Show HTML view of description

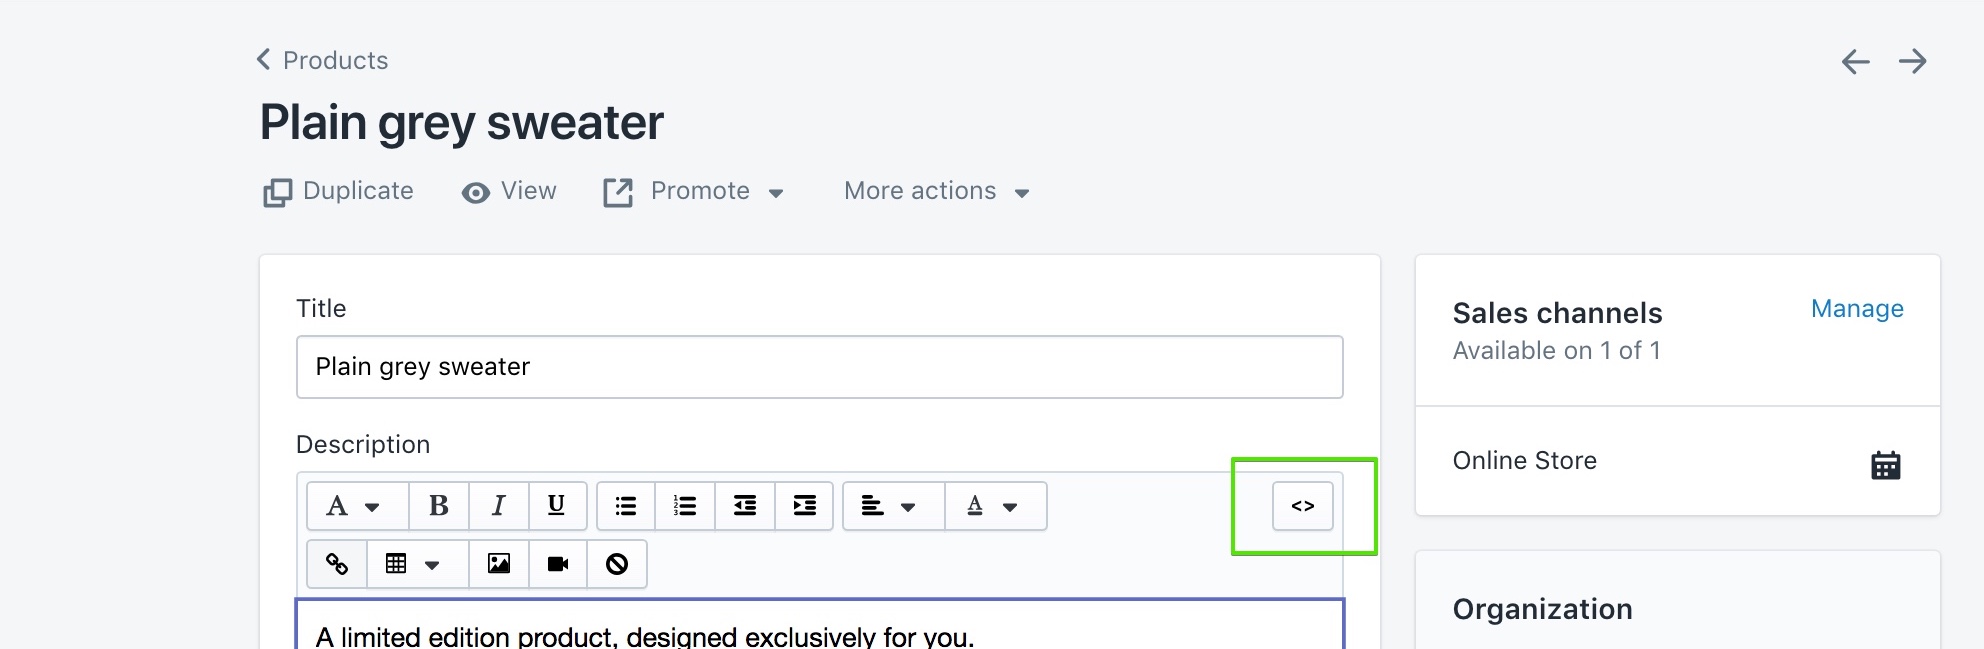[1302, 506]
